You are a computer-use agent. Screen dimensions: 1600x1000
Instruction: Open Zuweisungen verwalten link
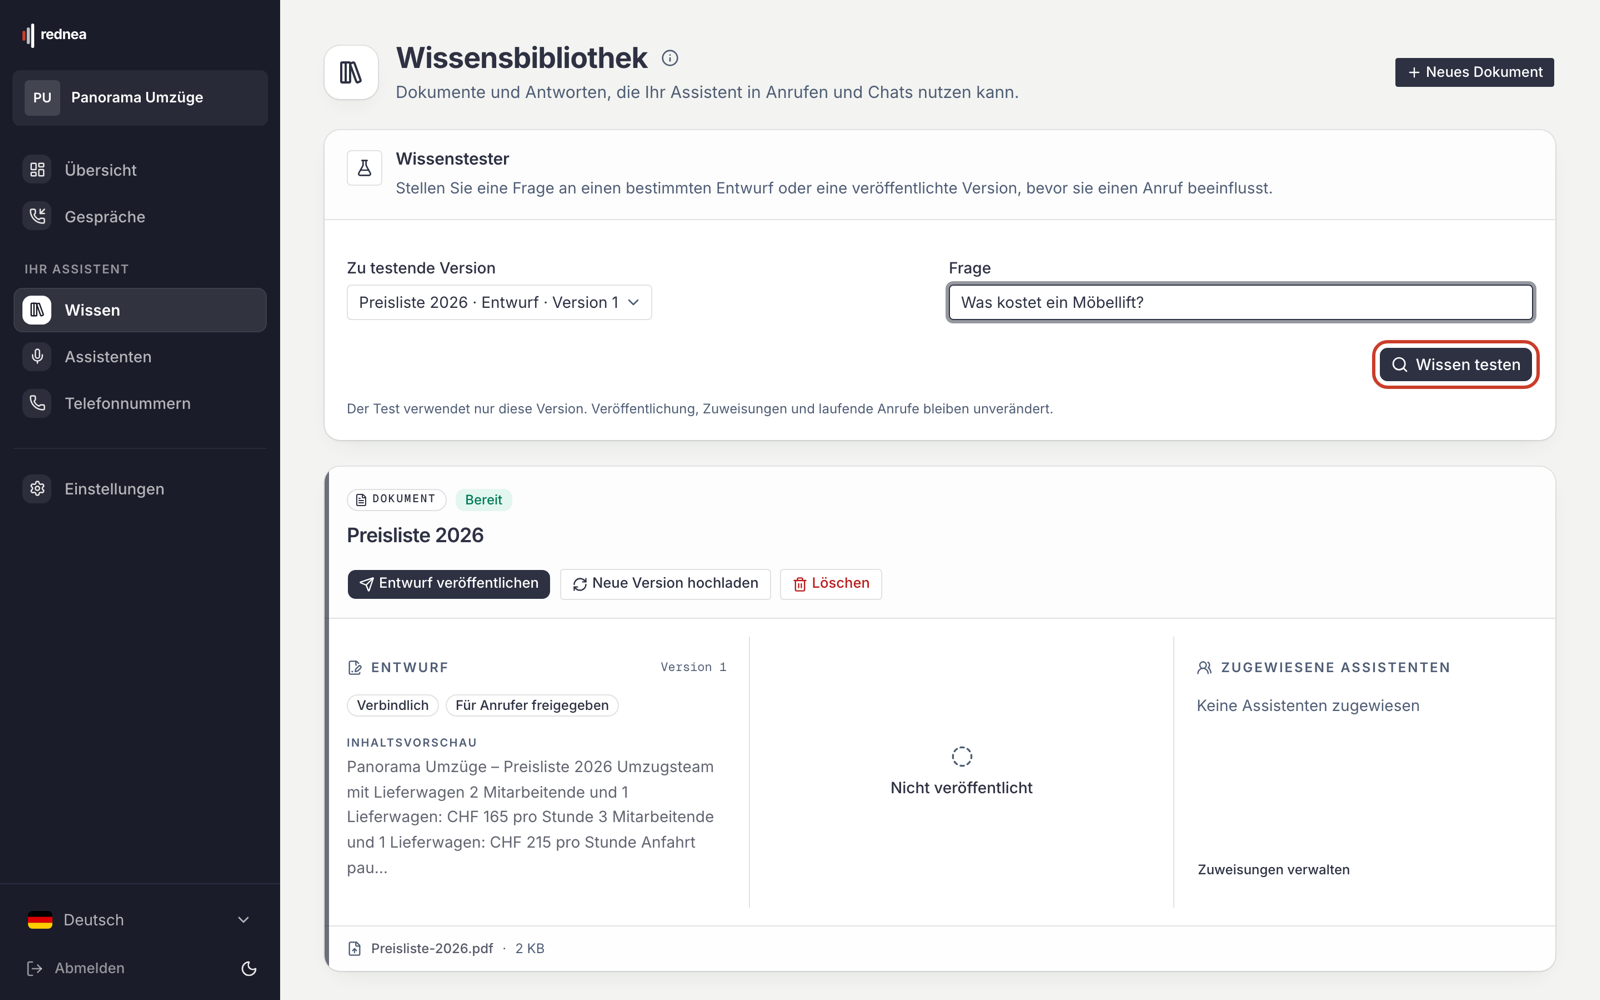[1273, 870]
